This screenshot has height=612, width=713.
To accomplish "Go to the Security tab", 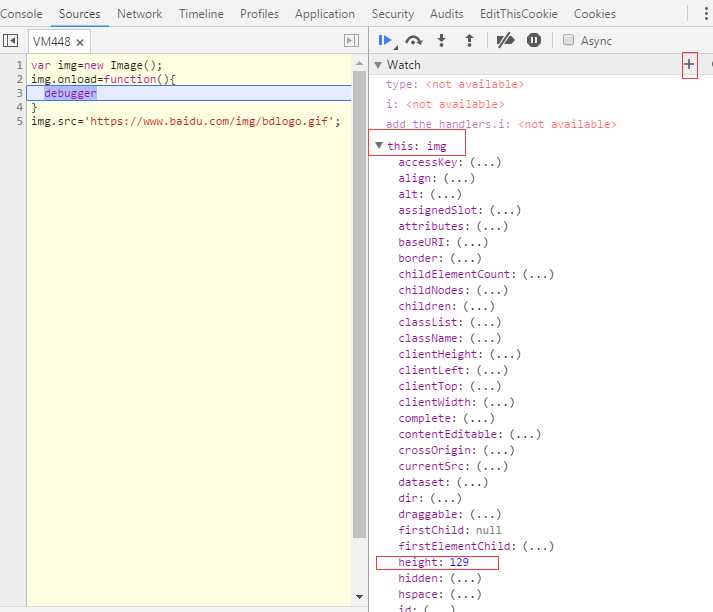I will 392,14.
